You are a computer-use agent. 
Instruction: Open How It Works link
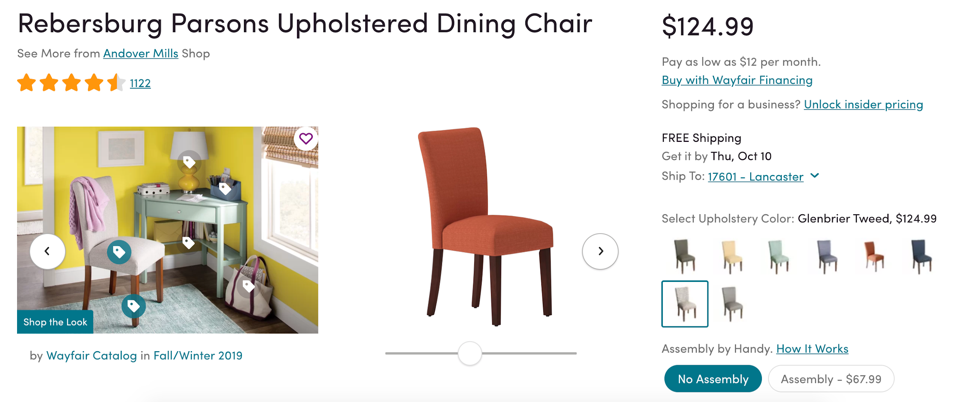[812, 349]
